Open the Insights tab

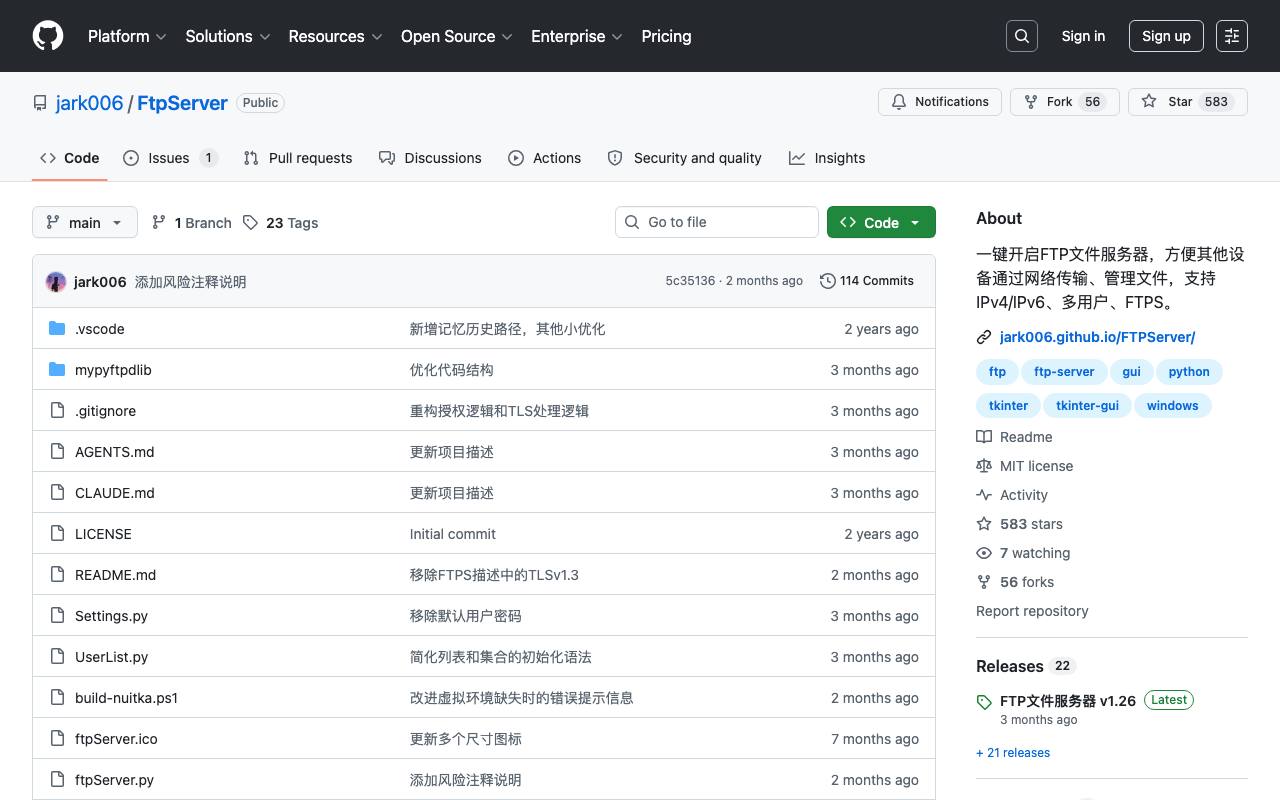(827, 158)
